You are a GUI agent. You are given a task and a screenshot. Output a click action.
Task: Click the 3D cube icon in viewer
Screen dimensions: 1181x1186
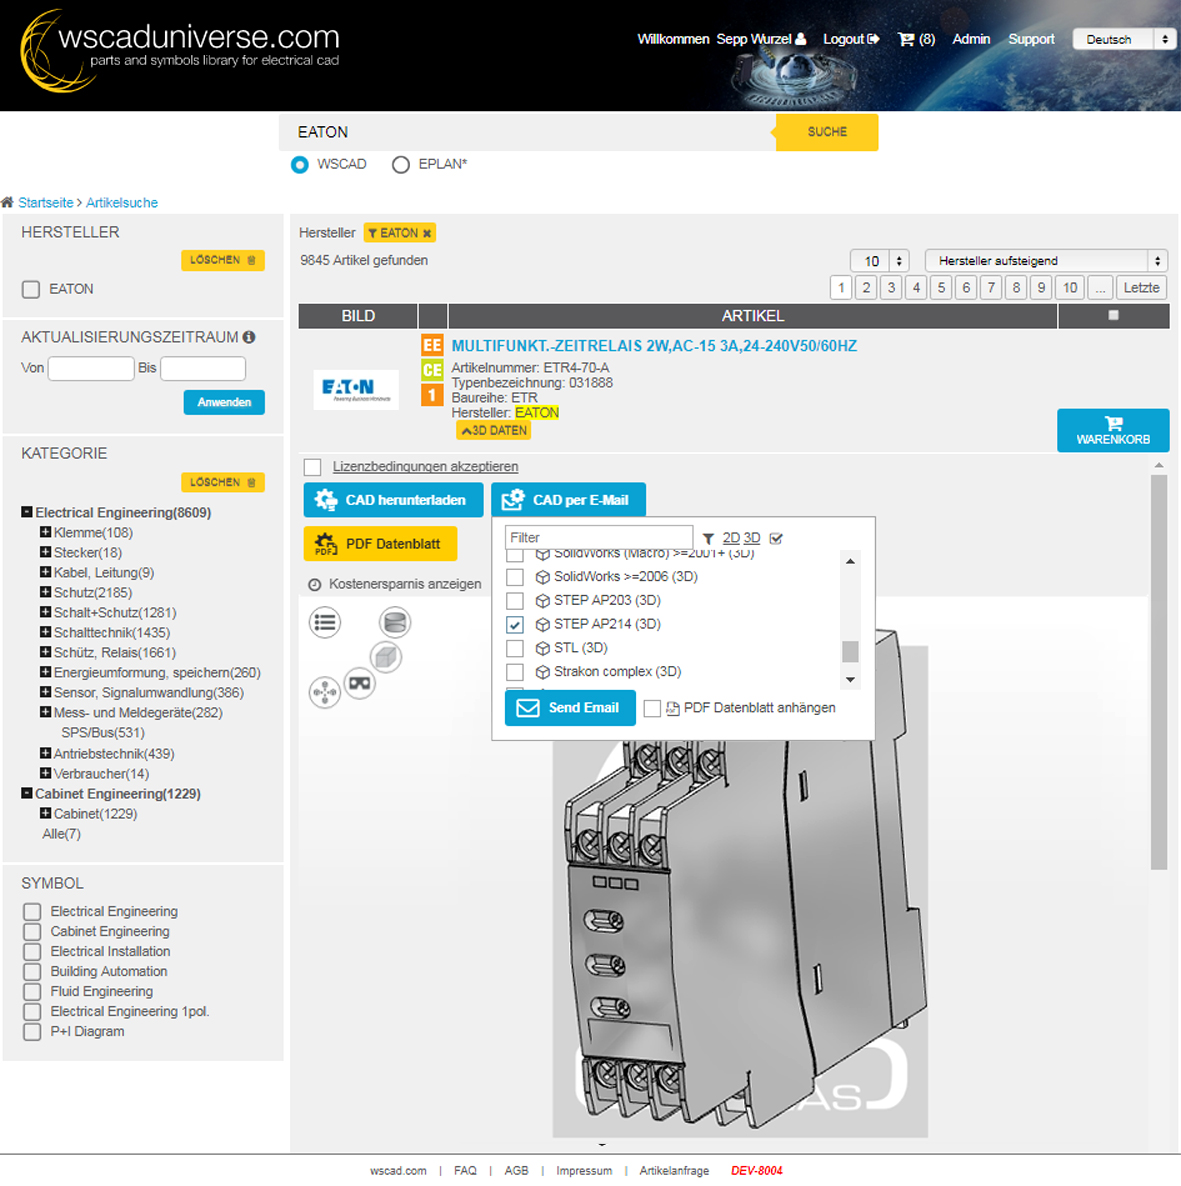click(386, 657)
